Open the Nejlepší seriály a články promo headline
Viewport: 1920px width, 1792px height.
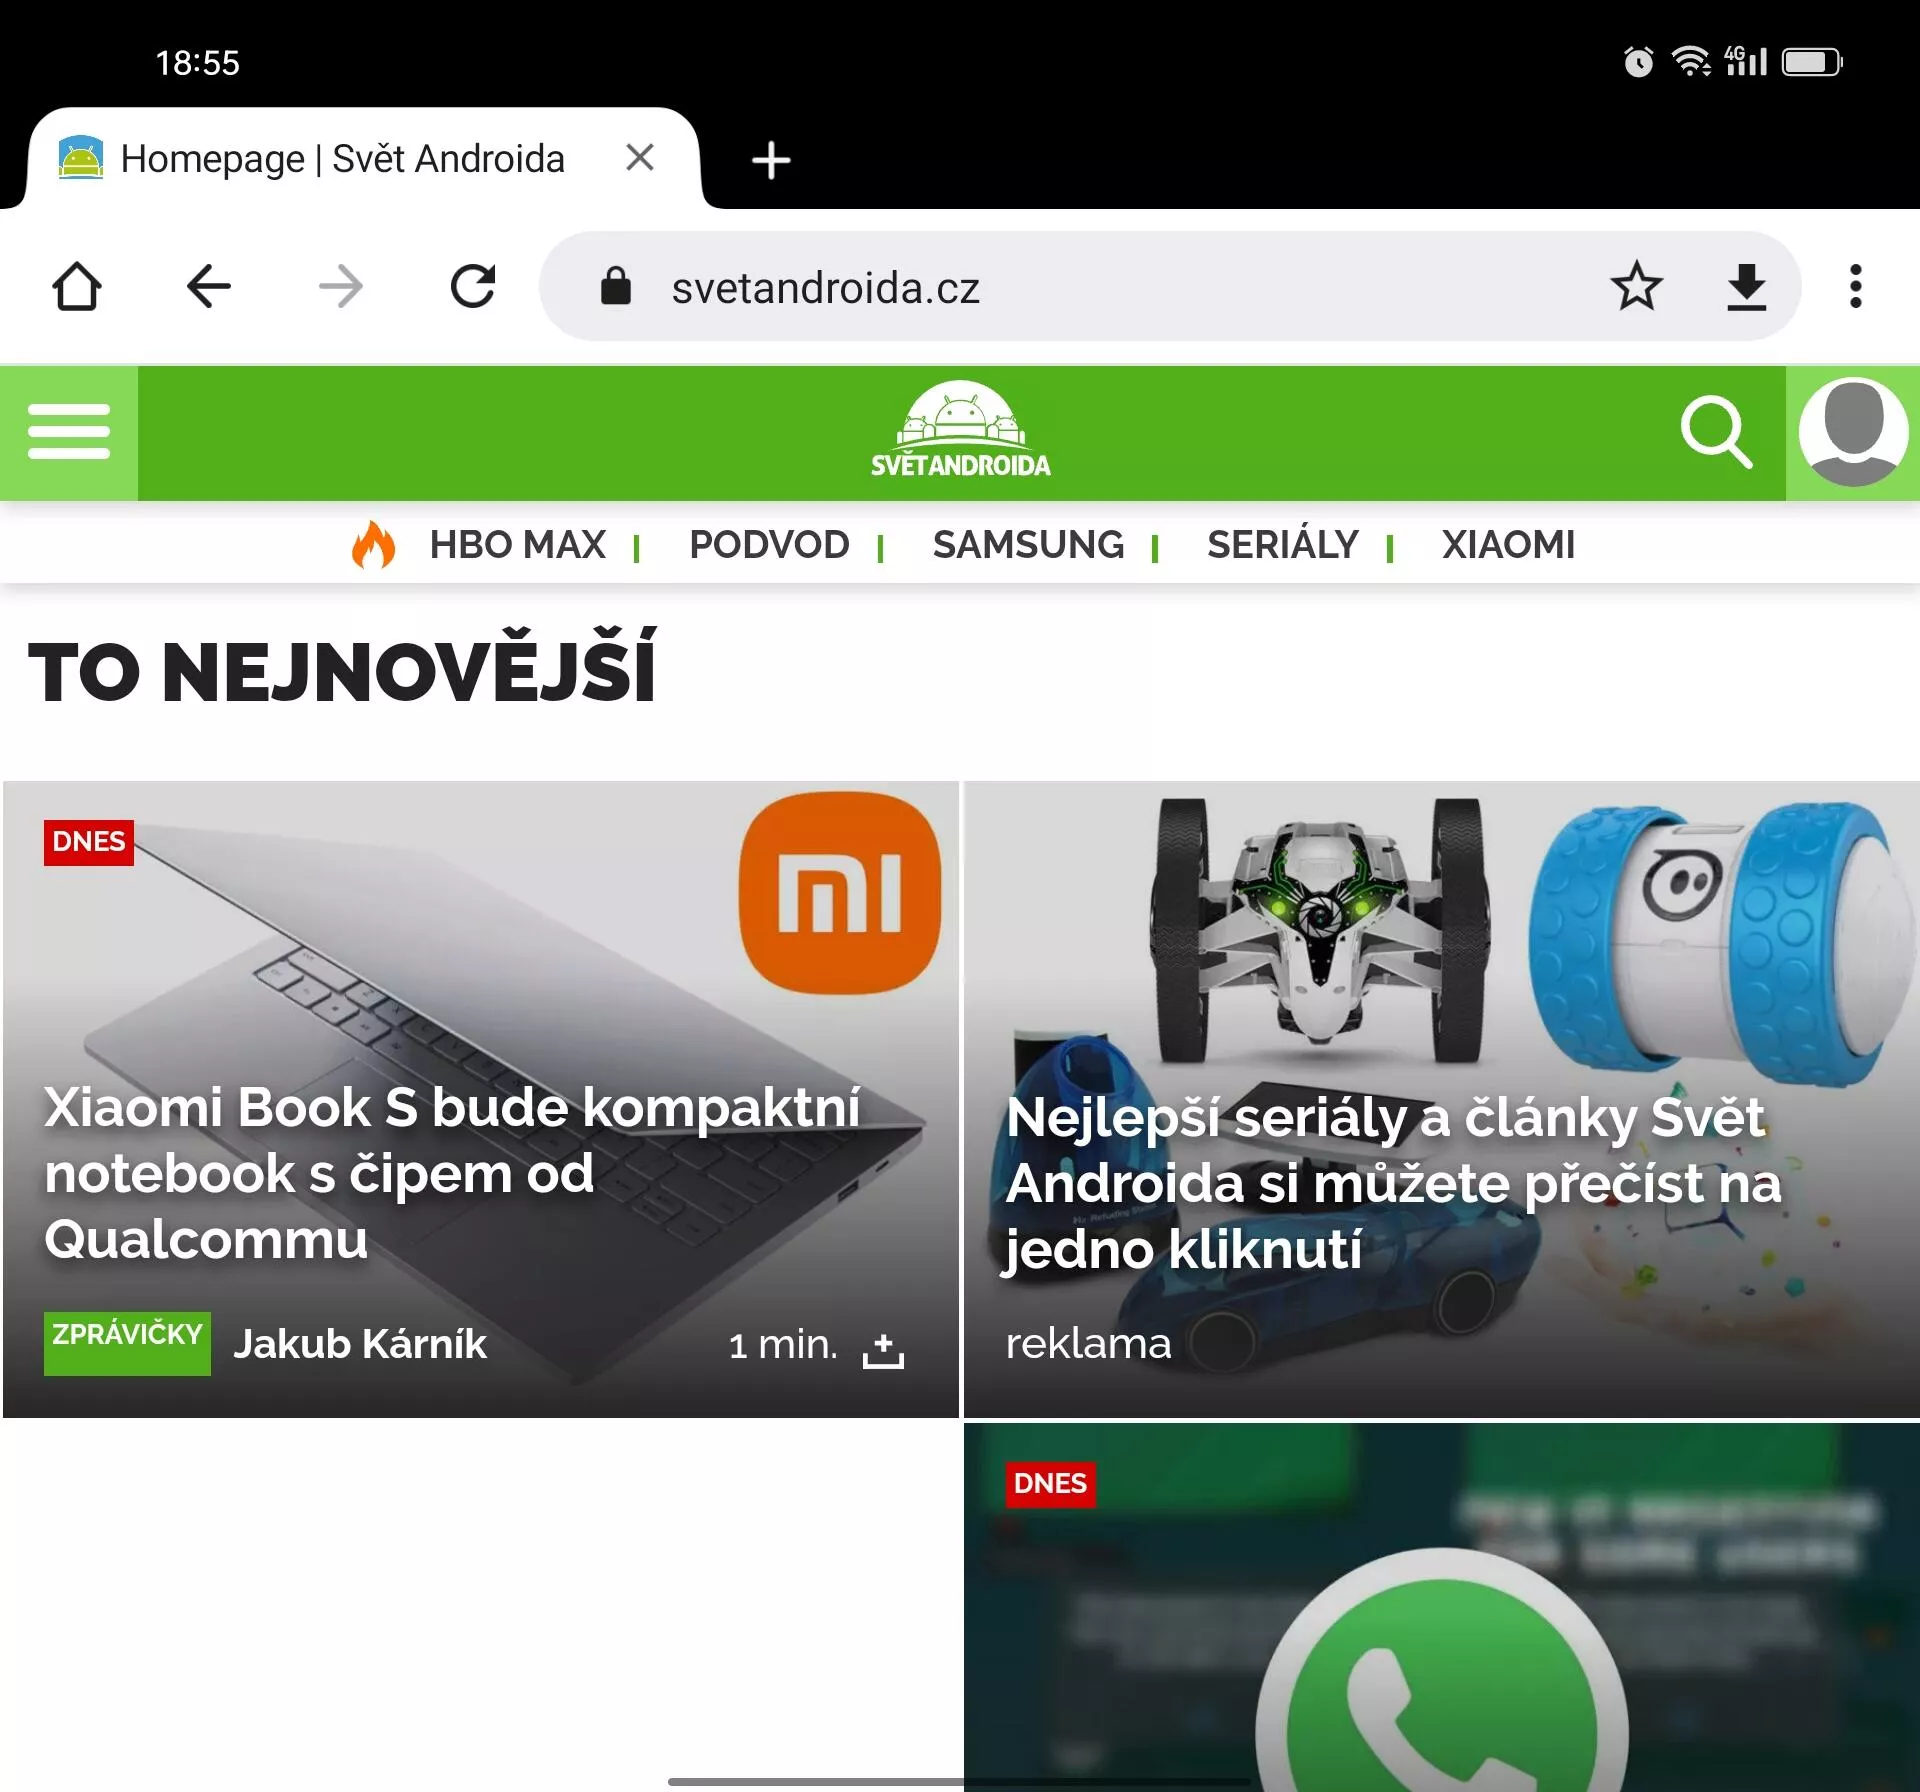click(x=1394, y=1183)
